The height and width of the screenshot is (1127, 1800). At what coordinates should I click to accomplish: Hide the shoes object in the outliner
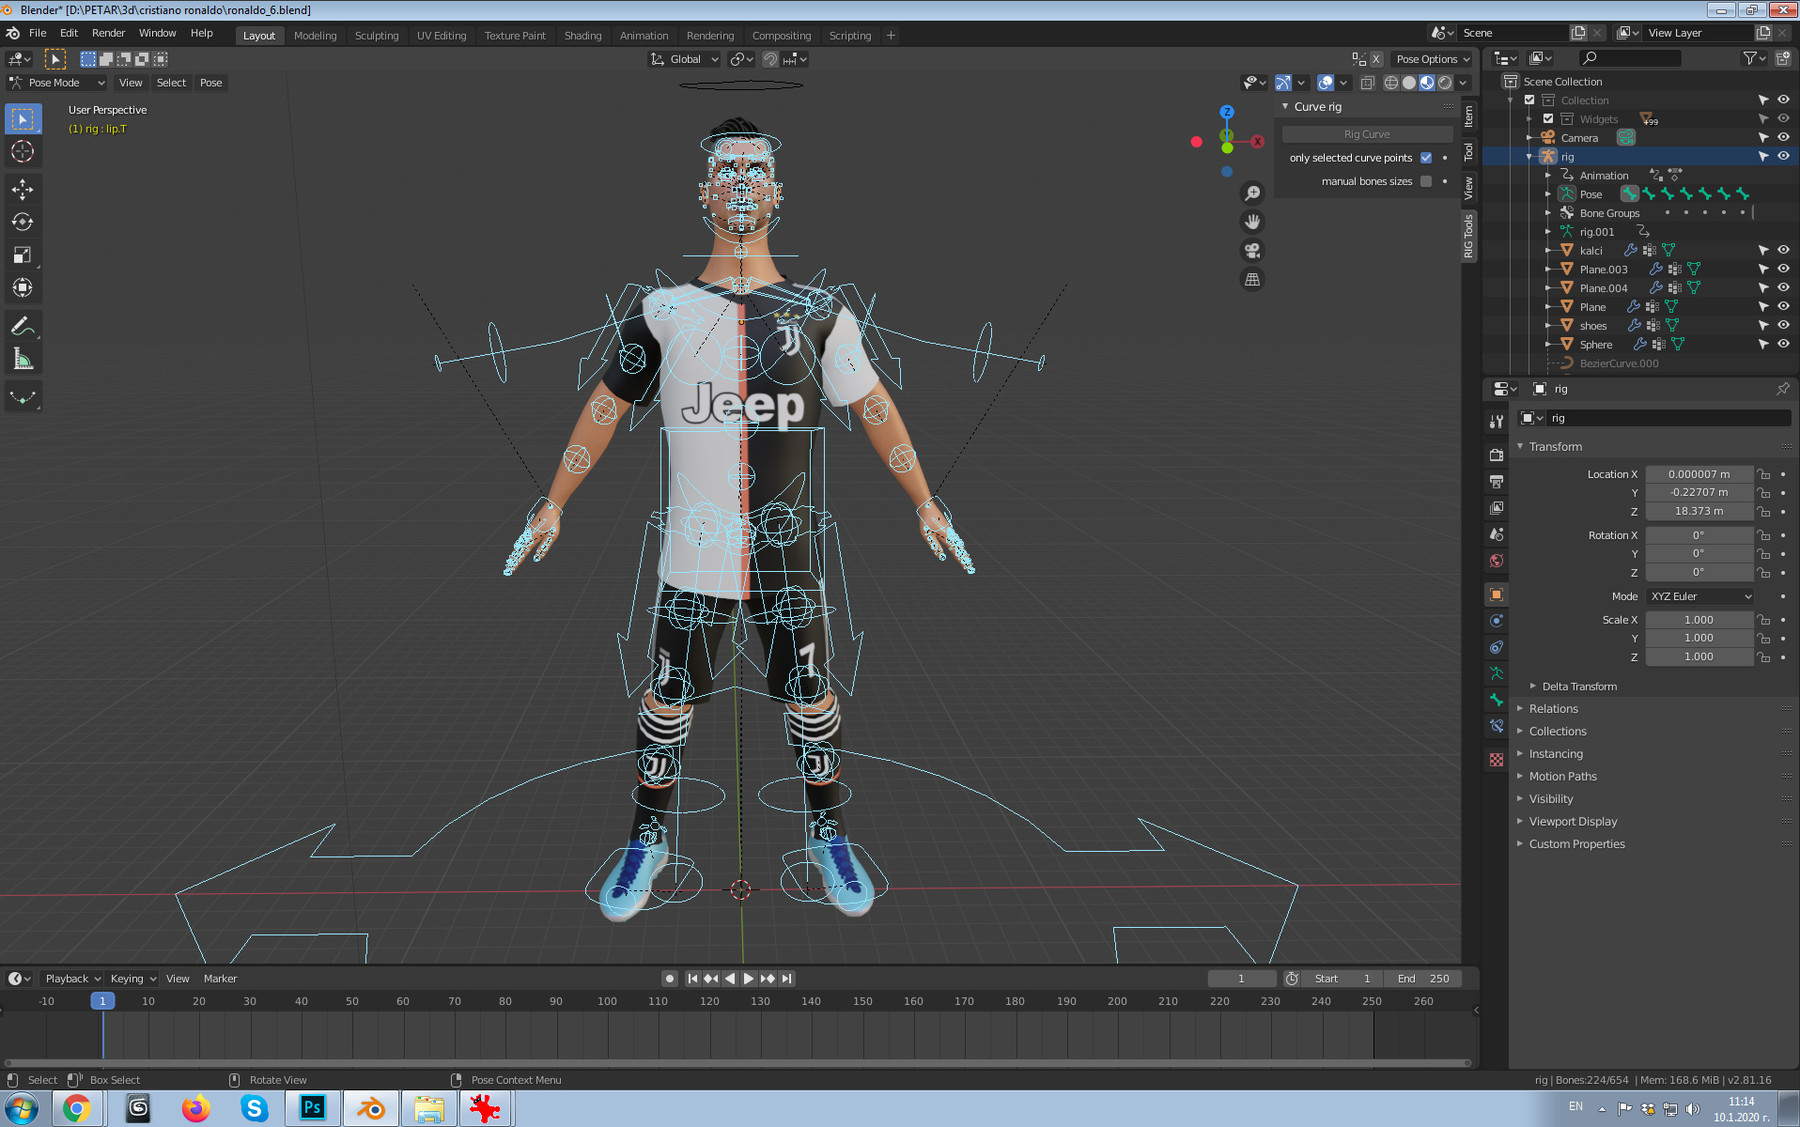pyautogui.click(x=1782, y=325)
